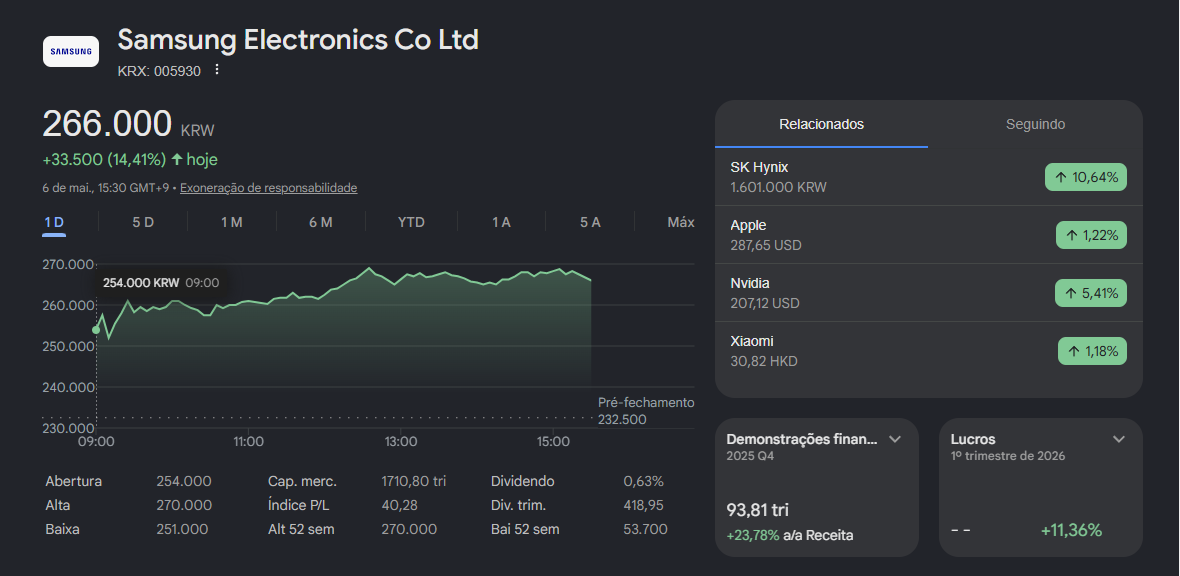
Task: Show the YTD chart range
Action: pyautogui.click(x=411, y=222)
